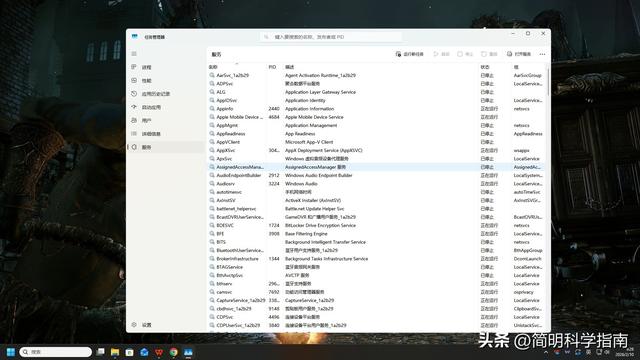Show hidden system tray icons chevron
640x360 pixels.
[x=546, y=352]
